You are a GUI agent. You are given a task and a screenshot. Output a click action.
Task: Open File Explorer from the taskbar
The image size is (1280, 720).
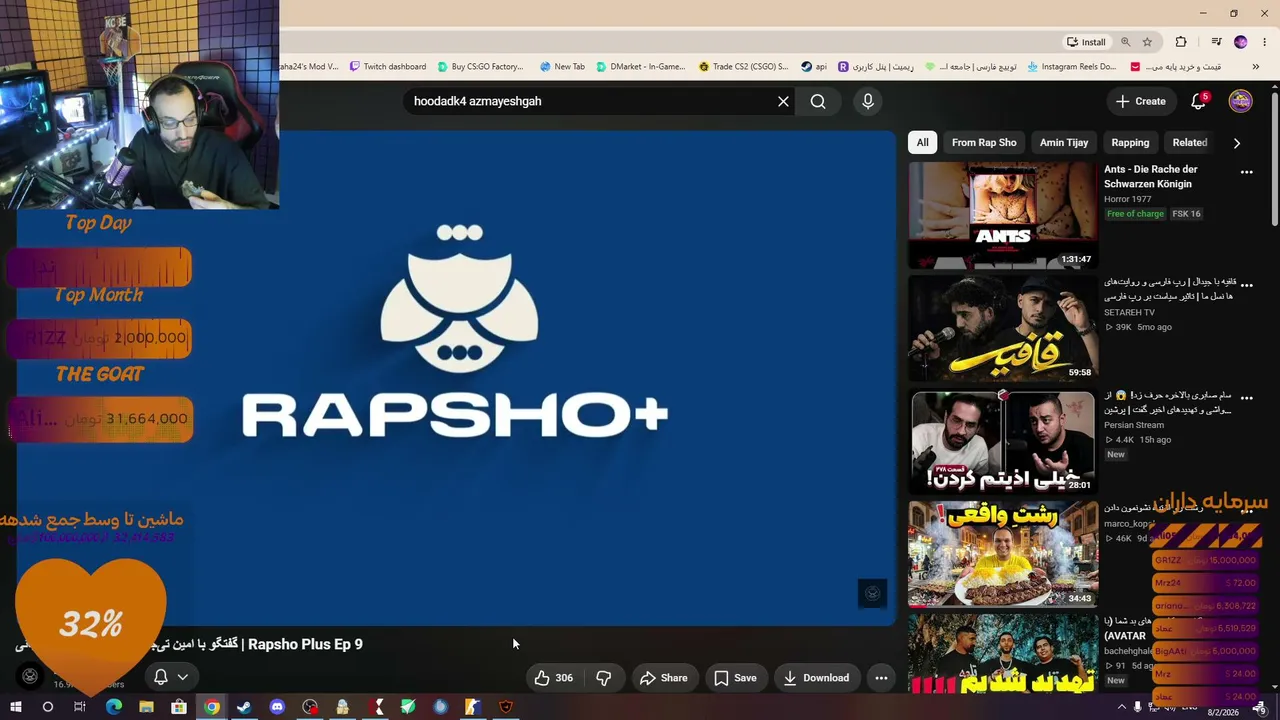coord(146,707)
